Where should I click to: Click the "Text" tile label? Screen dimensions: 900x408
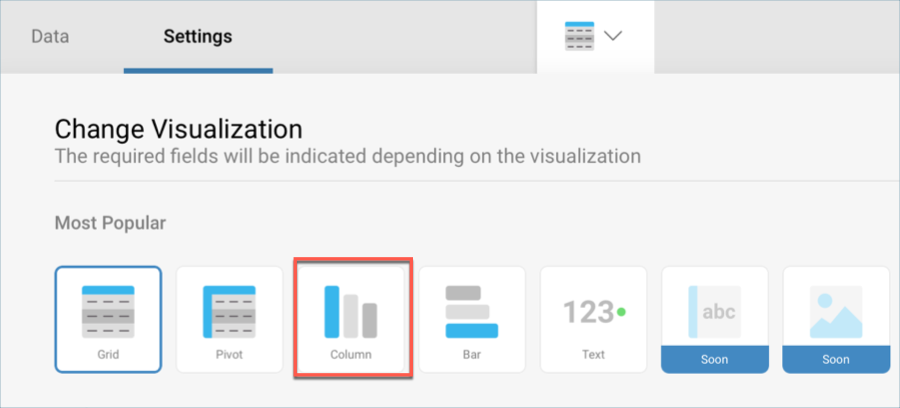593,354
